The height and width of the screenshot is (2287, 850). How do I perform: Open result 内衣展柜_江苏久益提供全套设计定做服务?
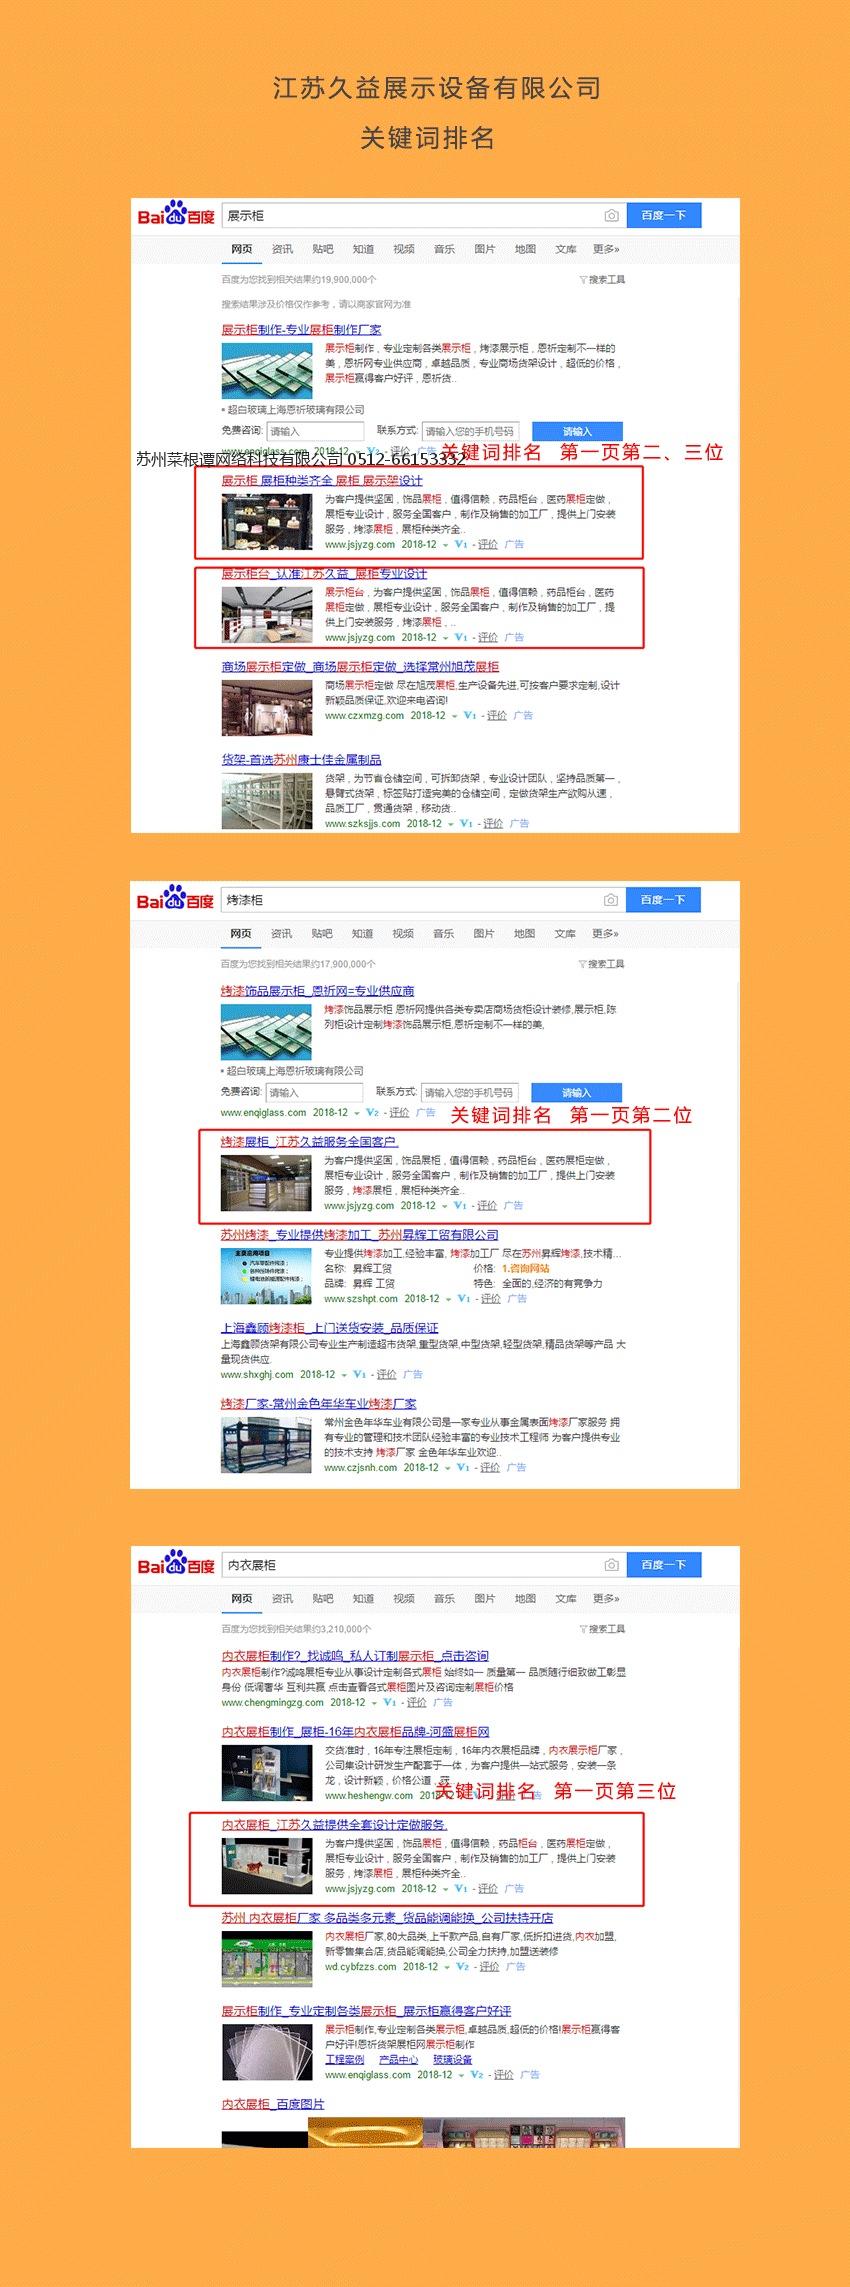(334, 1825)
